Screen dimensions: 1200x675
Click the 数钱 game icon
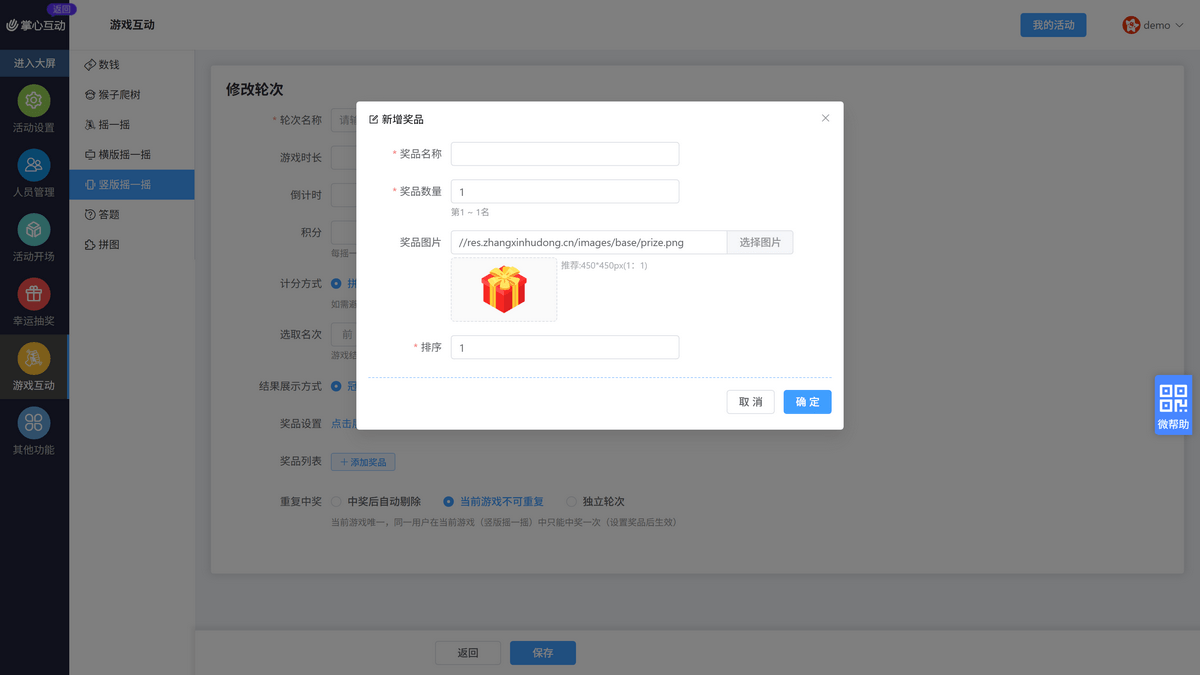[x=90, y=65]
